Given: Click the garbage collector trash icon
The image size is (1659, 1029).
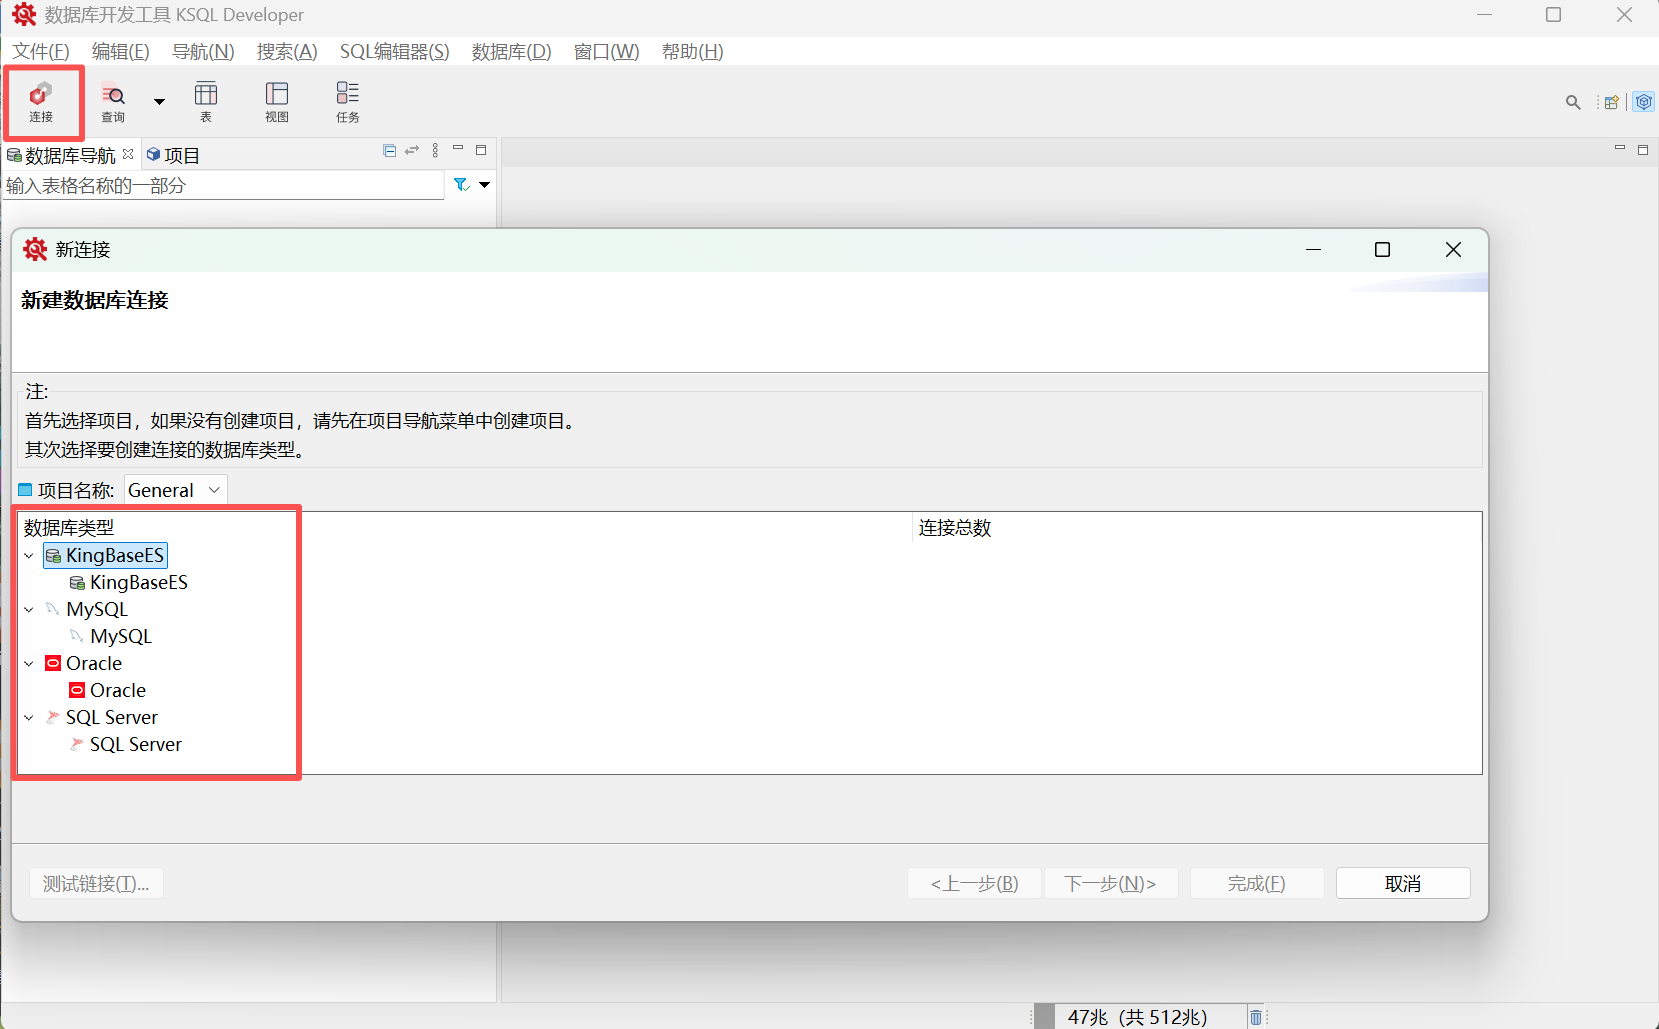Looking at the screenshot, I should tap(1256, 1017).
